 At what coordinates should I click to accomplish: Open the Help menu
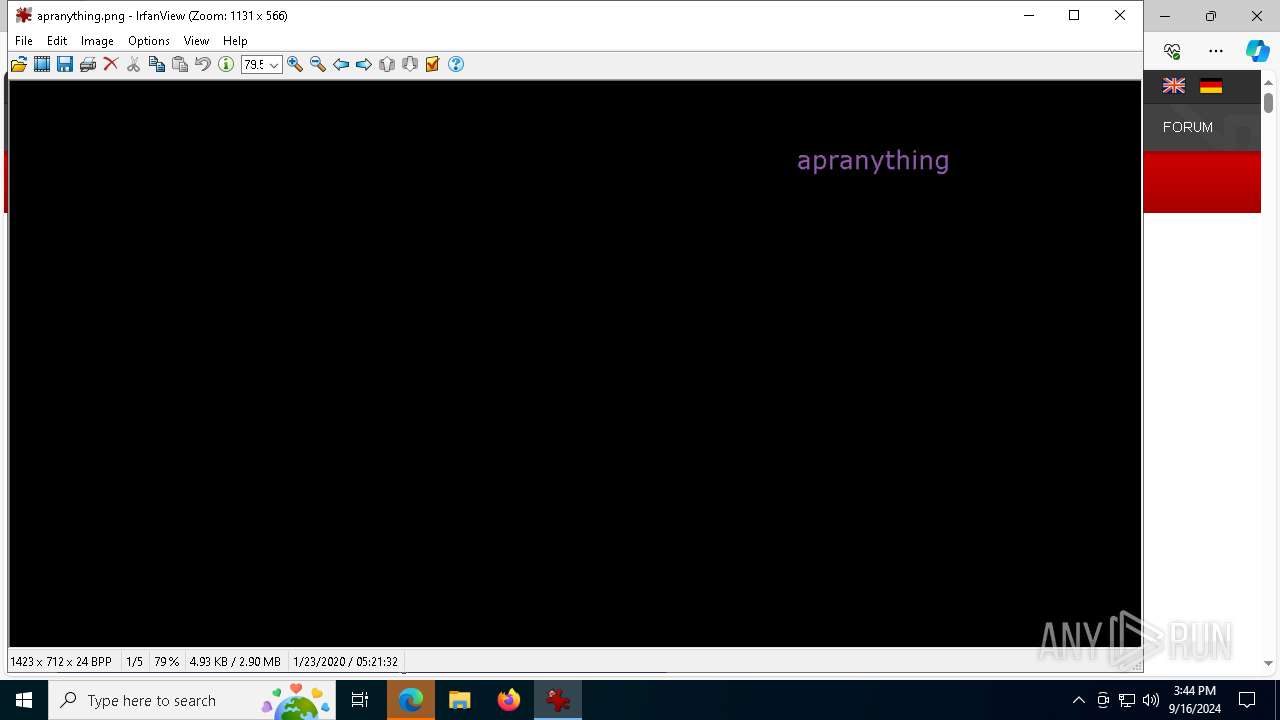point(235,41)
